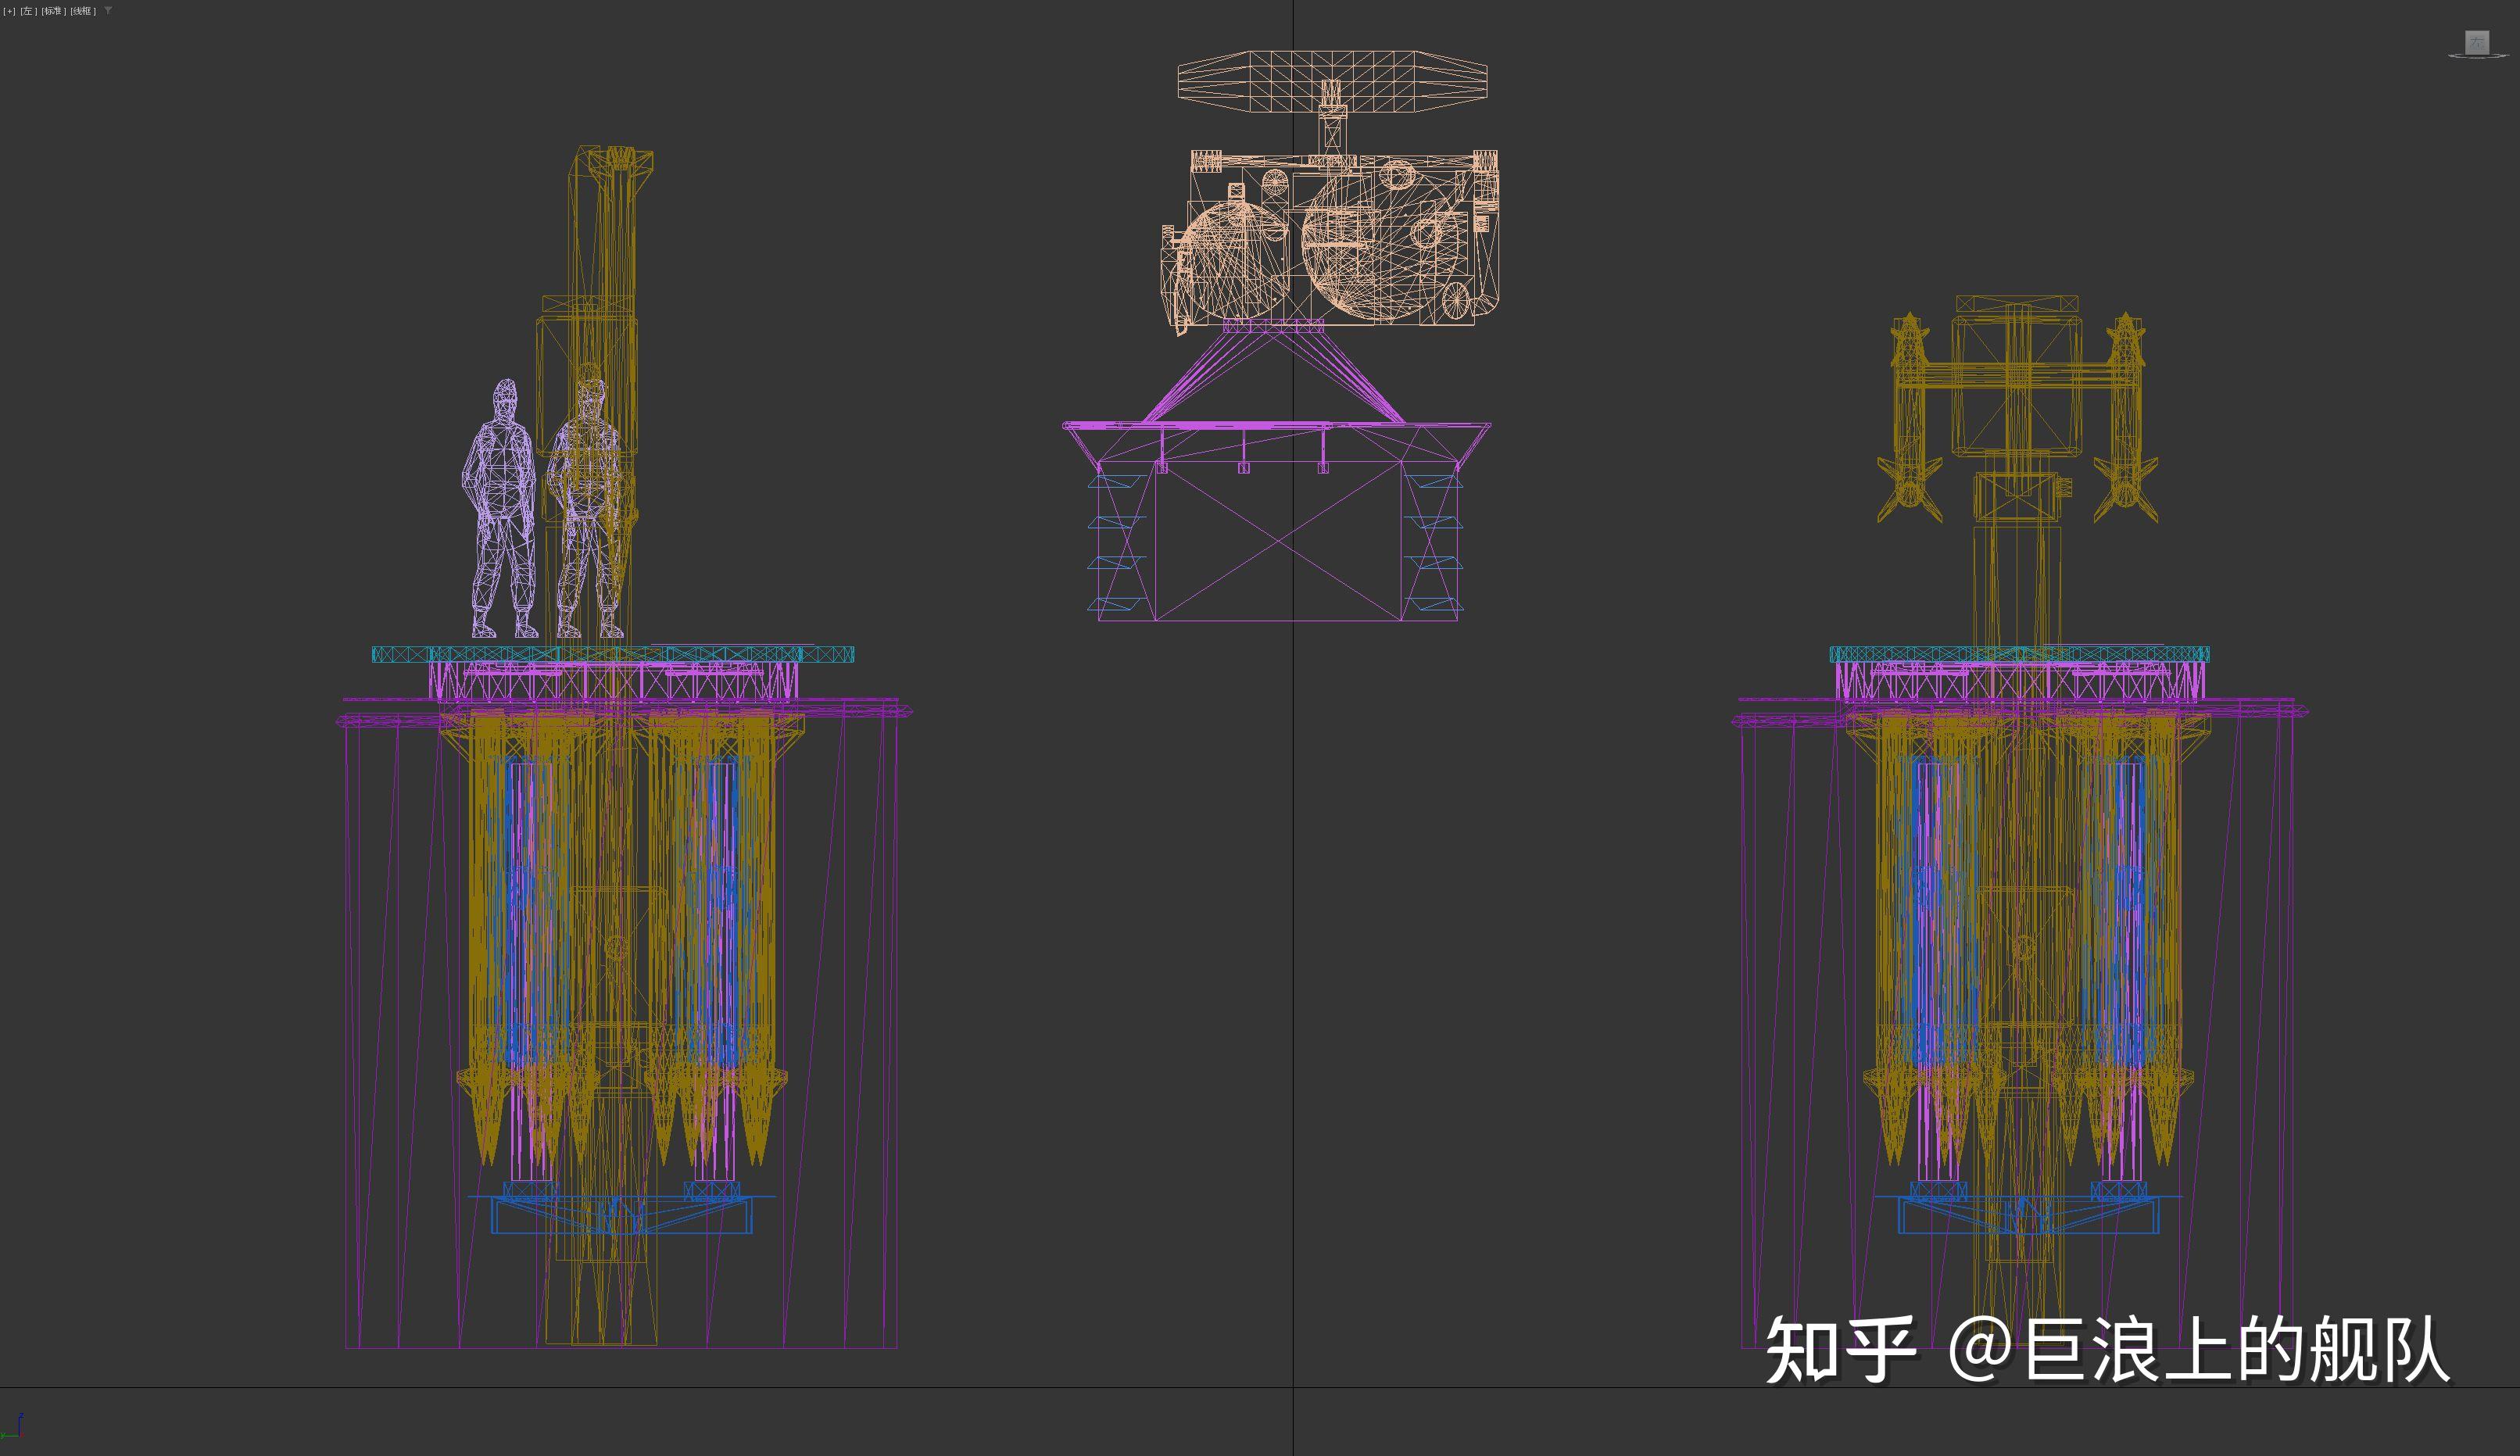This screenshot has height=1456, width=2520.
Task: Expand the viewport label bar with the plus sign
Action: pos(10,11)
